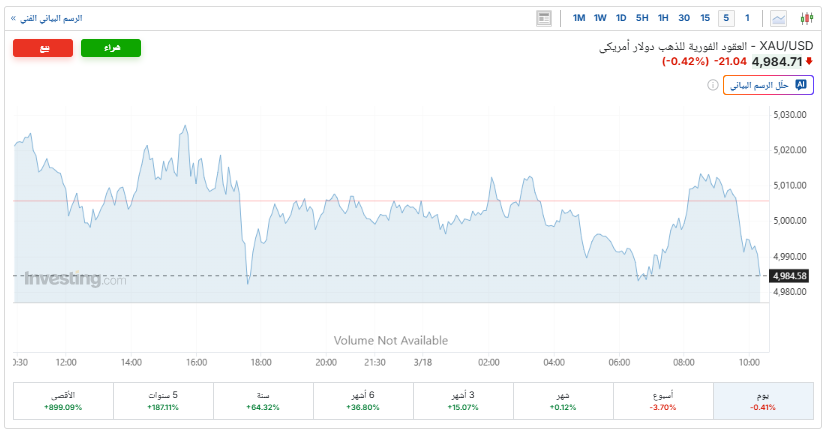Open the 5 years tab showing +187.11%
The height and width of the screenshot is (433, 827).
[163, 401]
